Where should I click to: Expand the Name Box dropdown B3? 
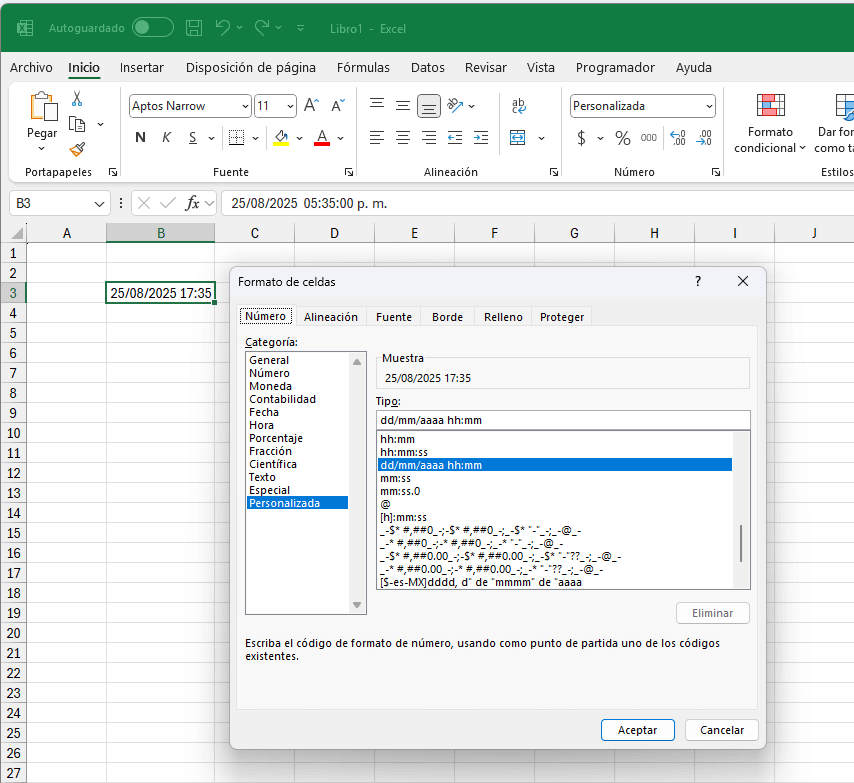coord(99,204)
